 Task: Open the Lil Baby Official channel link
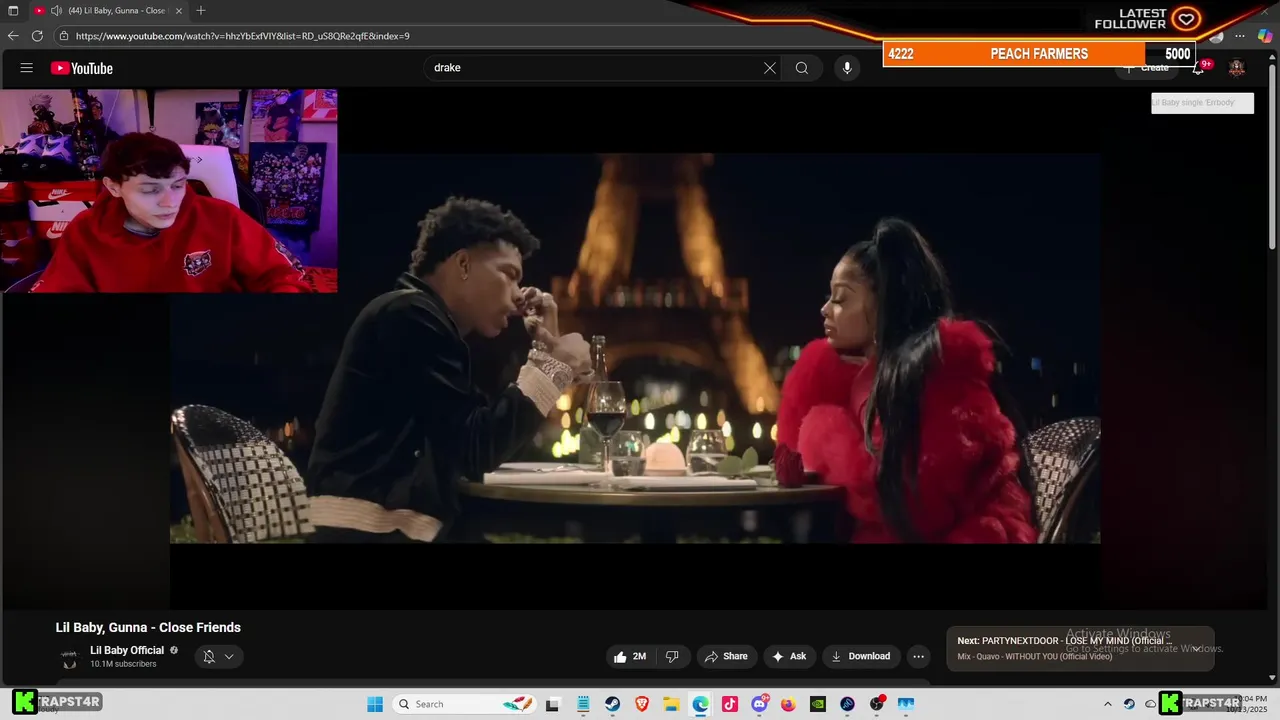coord(127,650)
